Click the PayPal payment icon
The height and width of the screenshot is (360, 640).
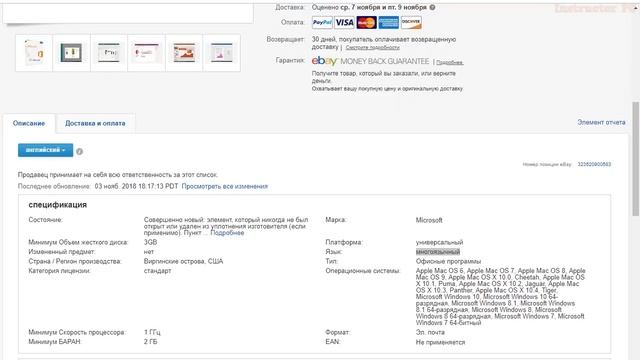coord(322,22)
